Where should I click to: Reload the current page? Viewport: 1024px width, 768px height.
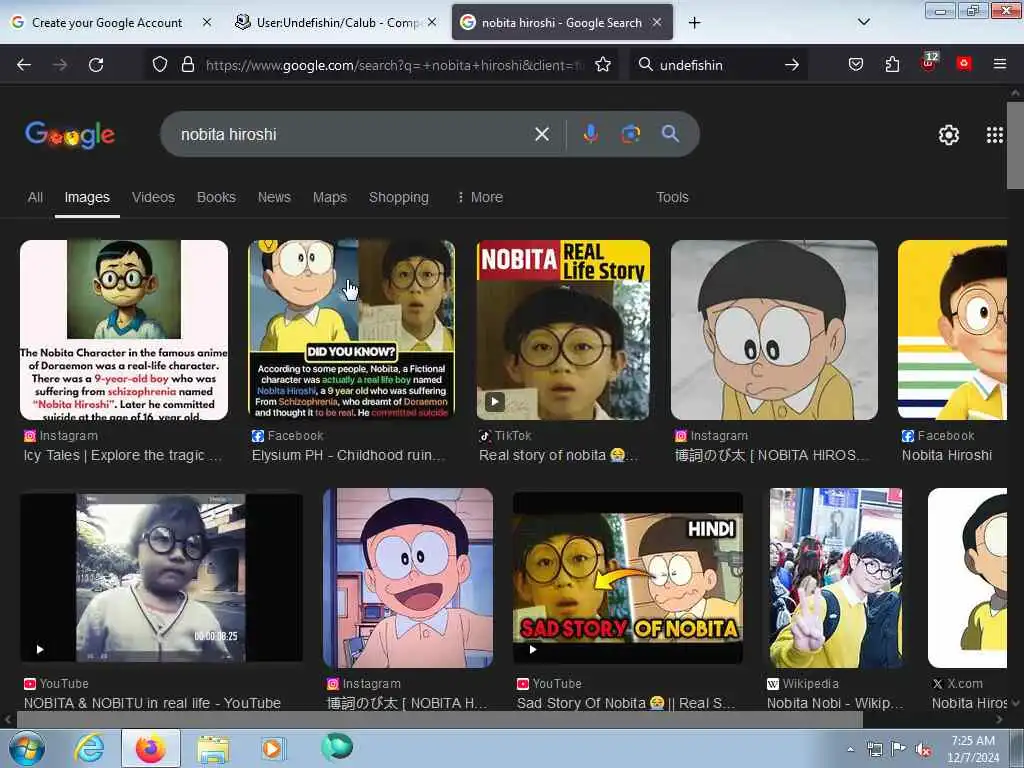tap(96, 65)
